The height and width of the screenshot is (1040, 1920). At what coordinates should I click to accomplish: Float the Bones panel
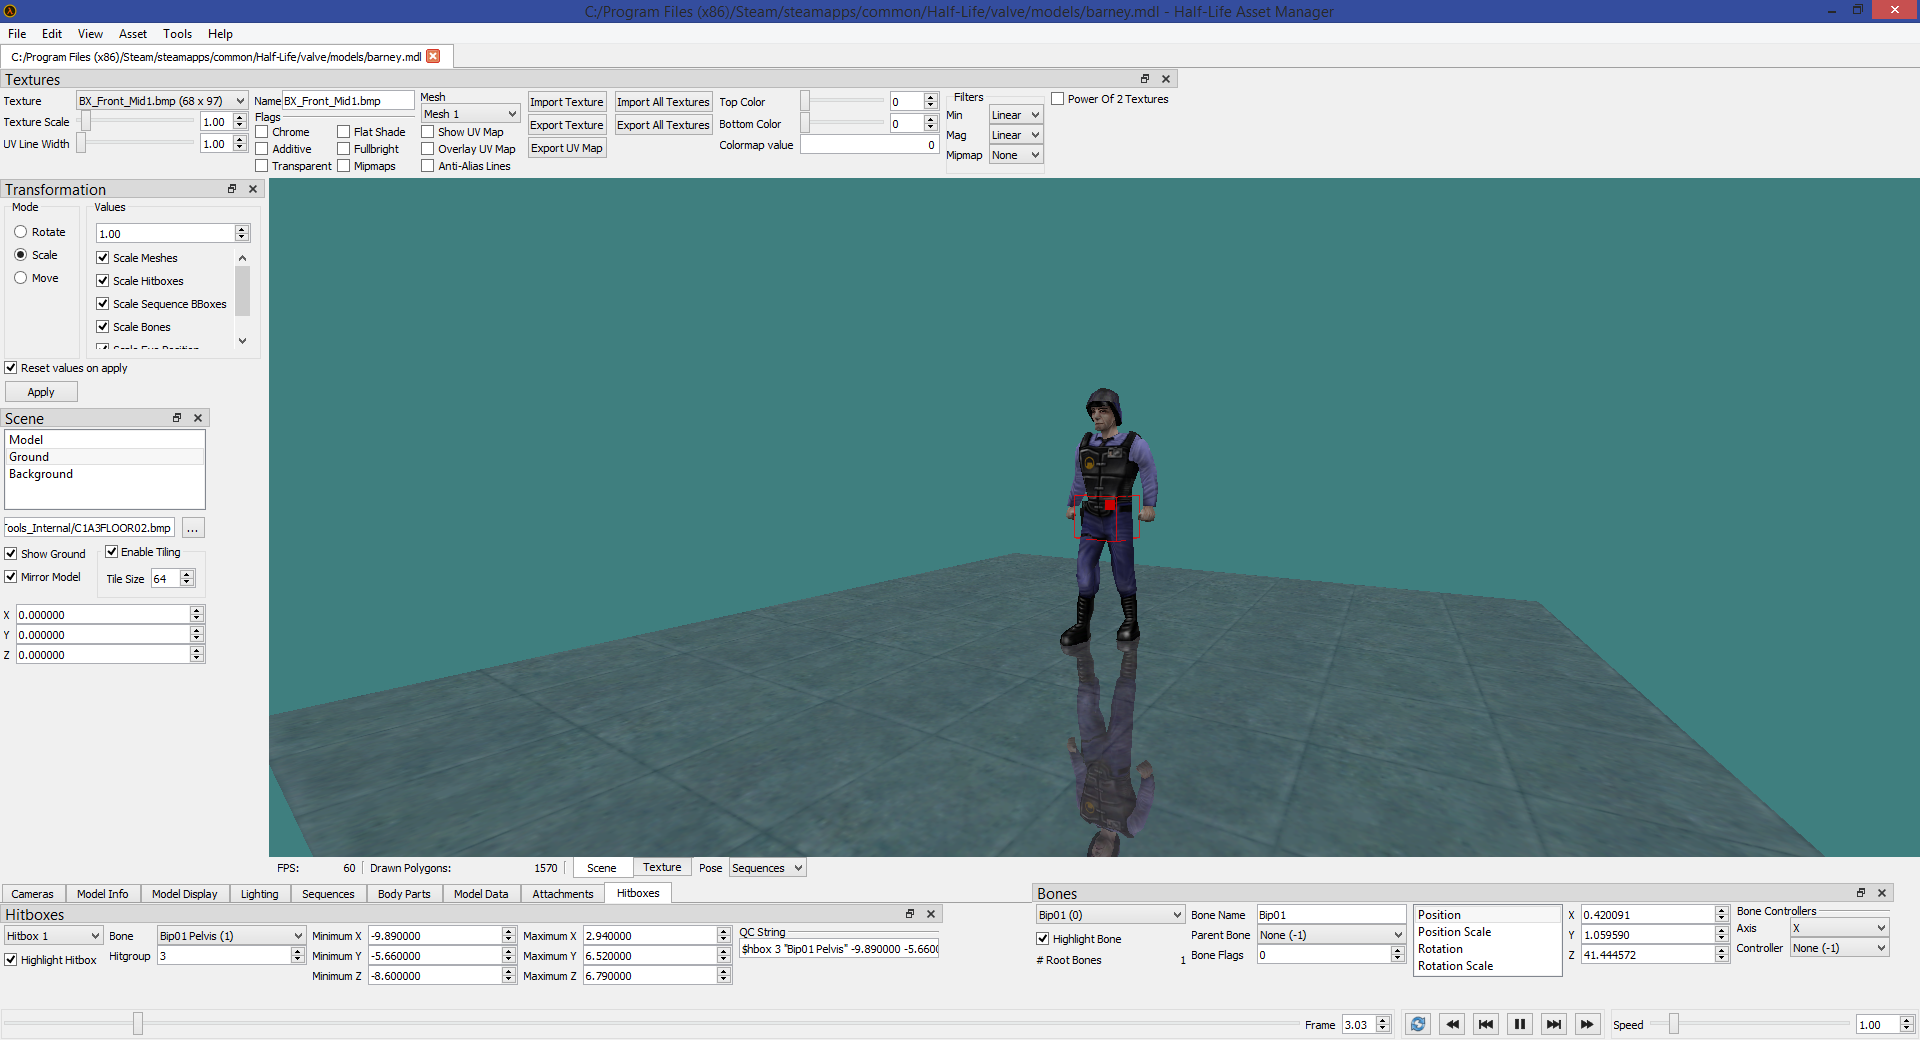pos(1861,892)
